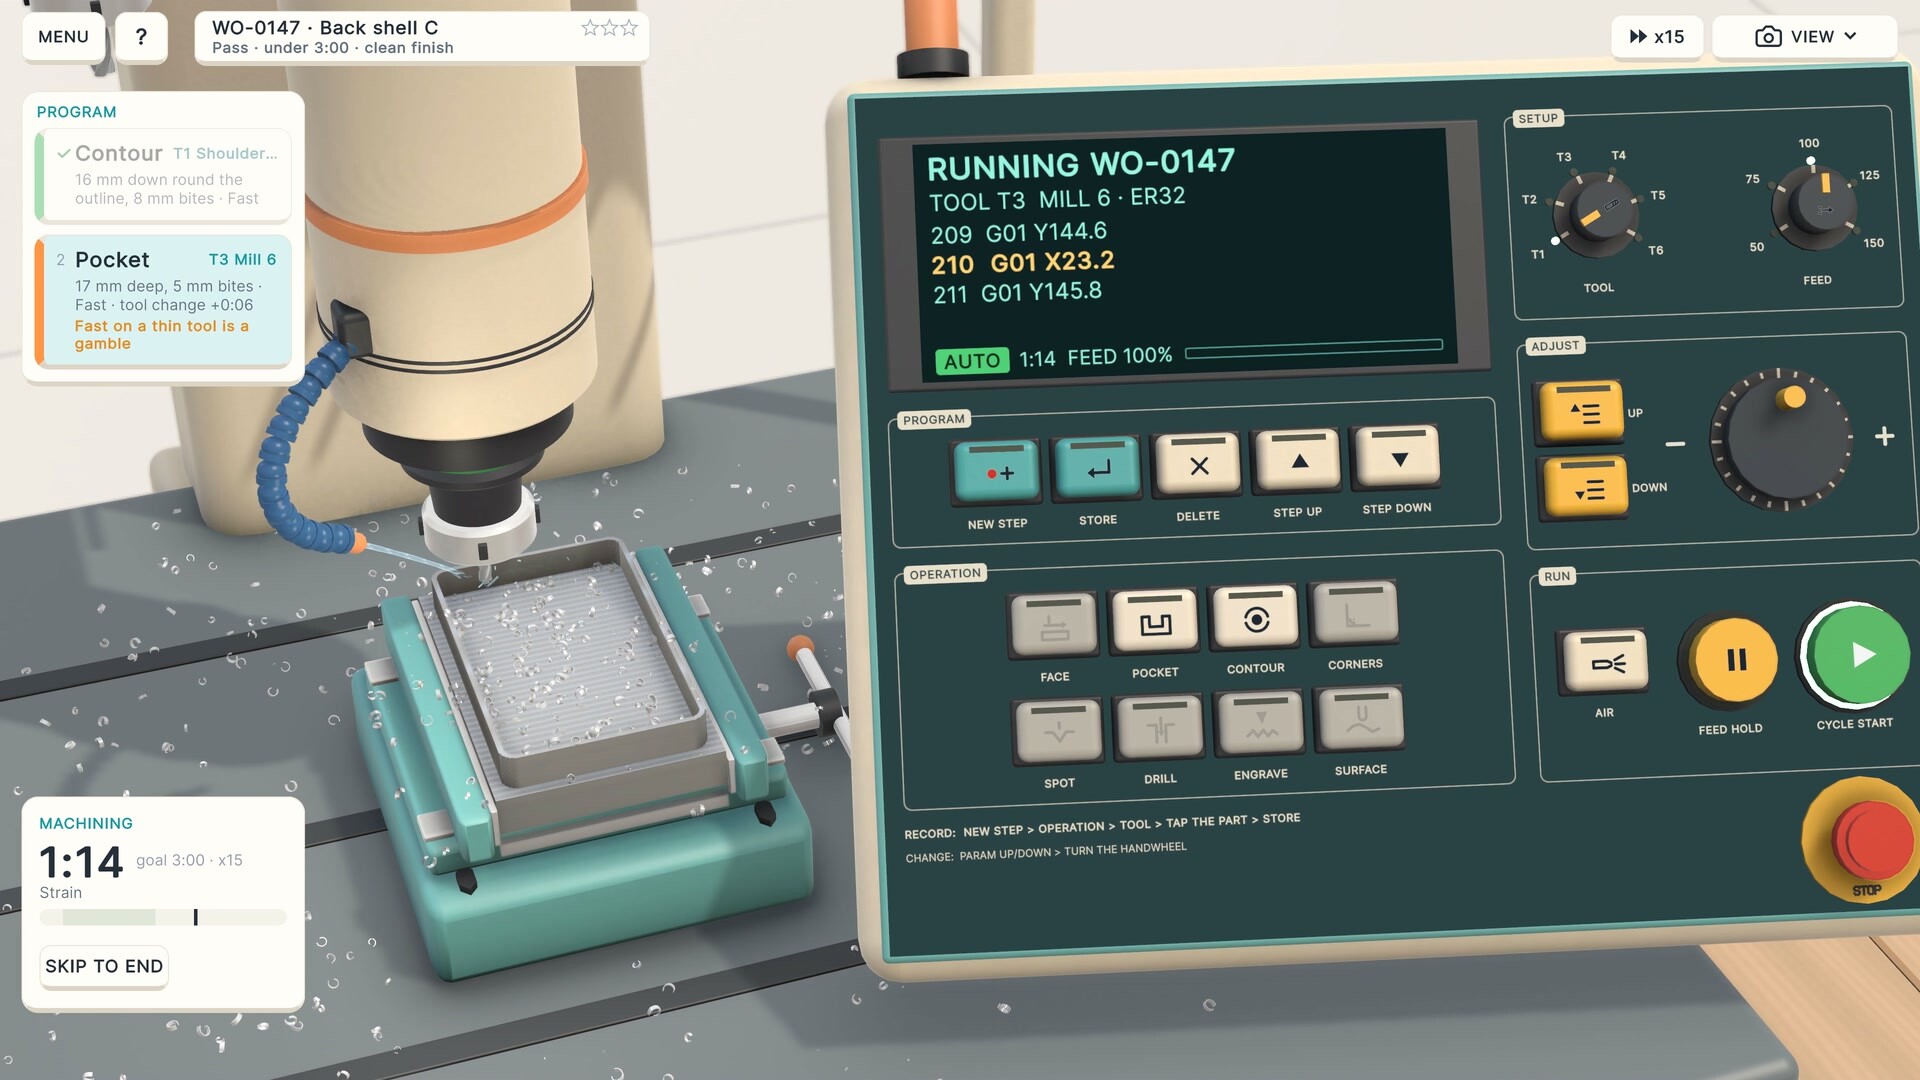Toggle the x15 fast-forward speed
The width and height of the screenshot is (1920, 1080).
[x=1657, y=37]
